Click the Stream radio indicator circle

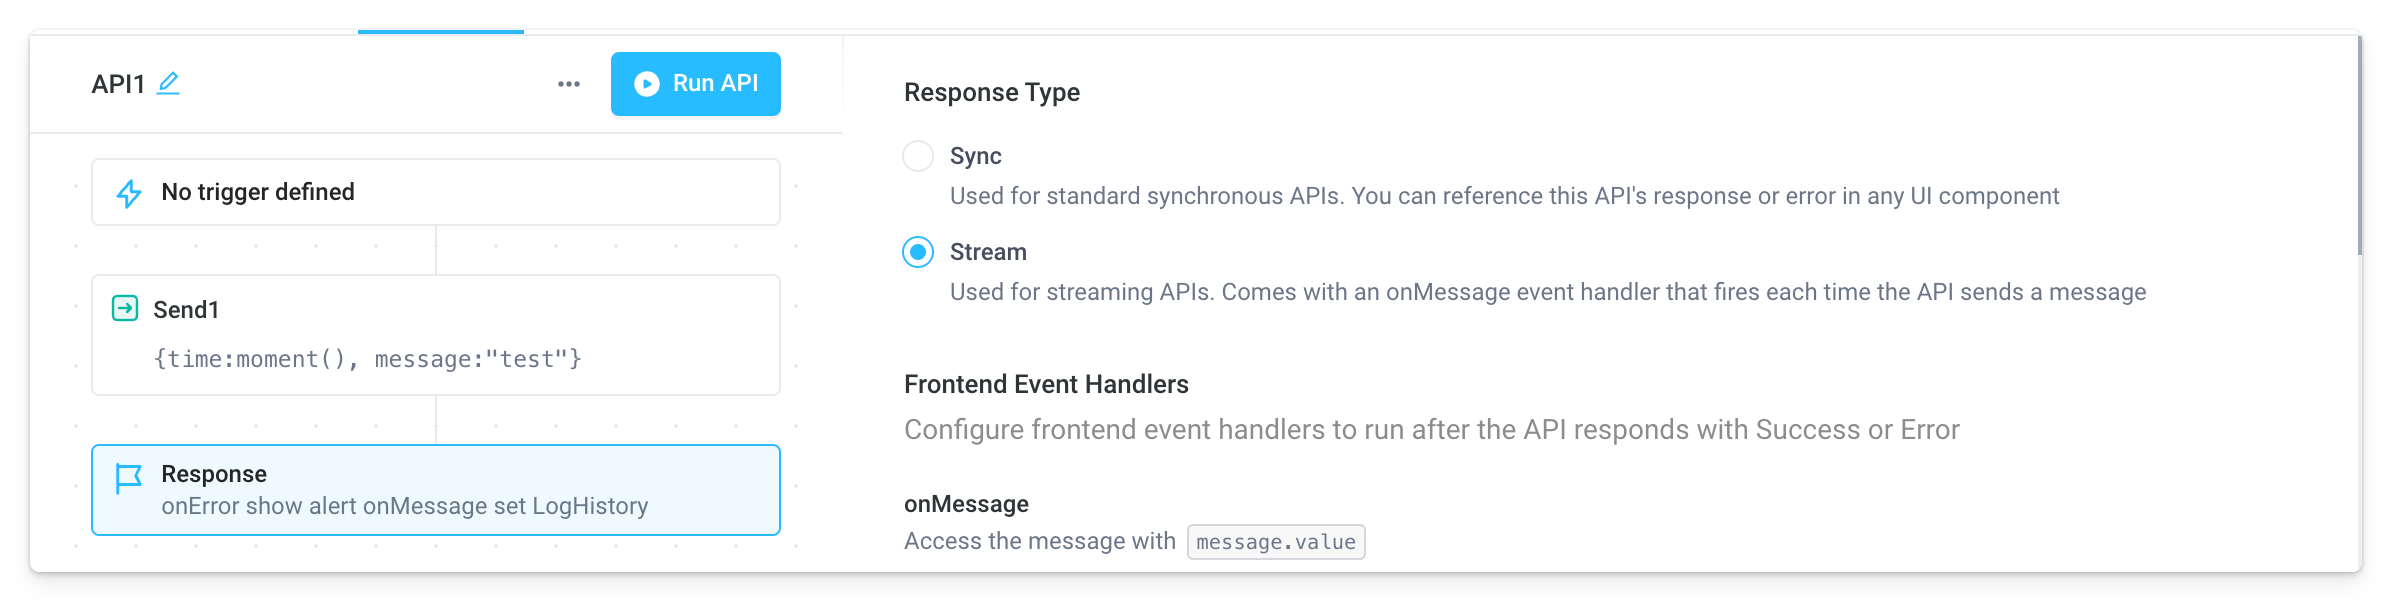click(918, 251)
